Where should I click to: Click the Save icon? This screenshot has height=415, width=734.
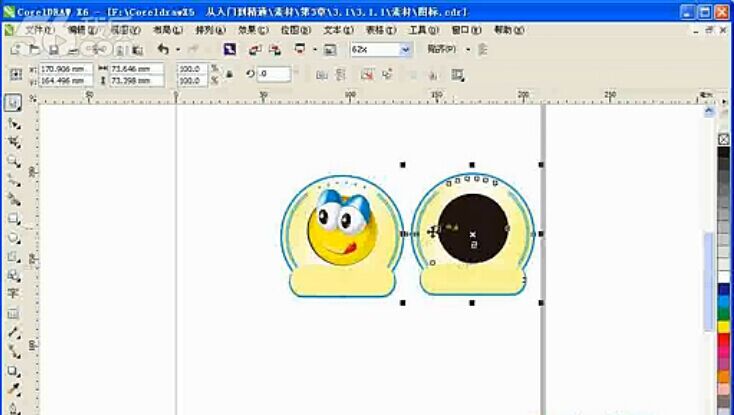(x=54, y=49)
